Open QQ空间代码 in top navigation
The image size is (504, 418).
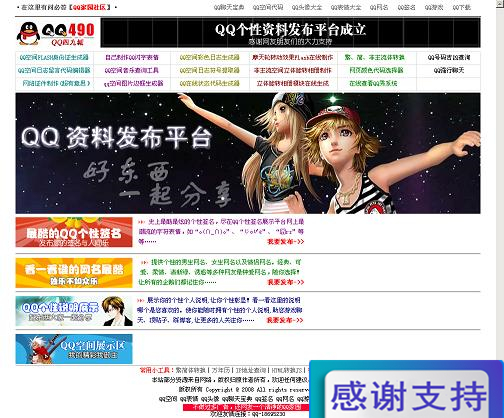point(268,7)
